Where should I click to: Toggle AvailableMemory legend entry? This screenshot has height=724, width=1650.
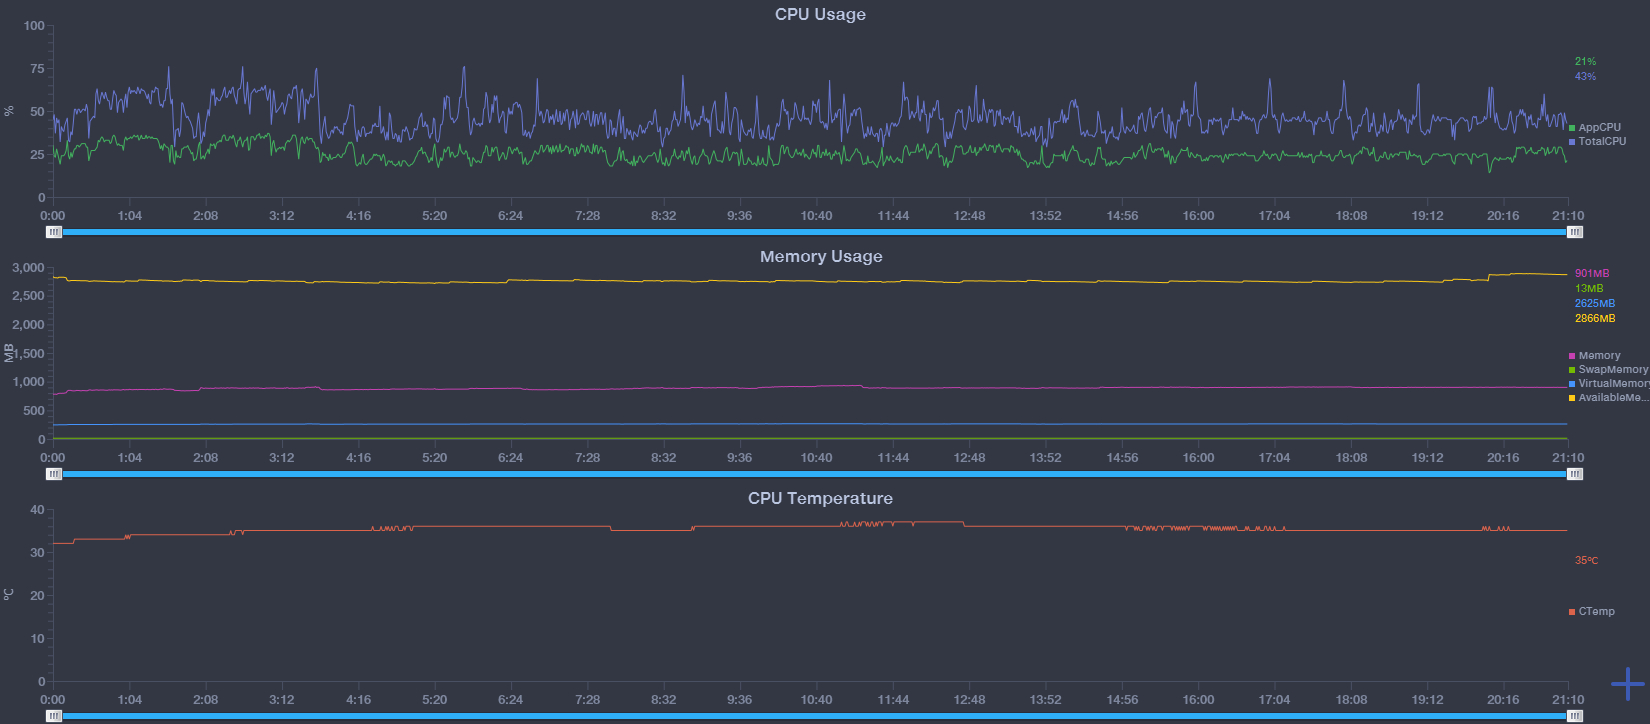point(1608,397)
